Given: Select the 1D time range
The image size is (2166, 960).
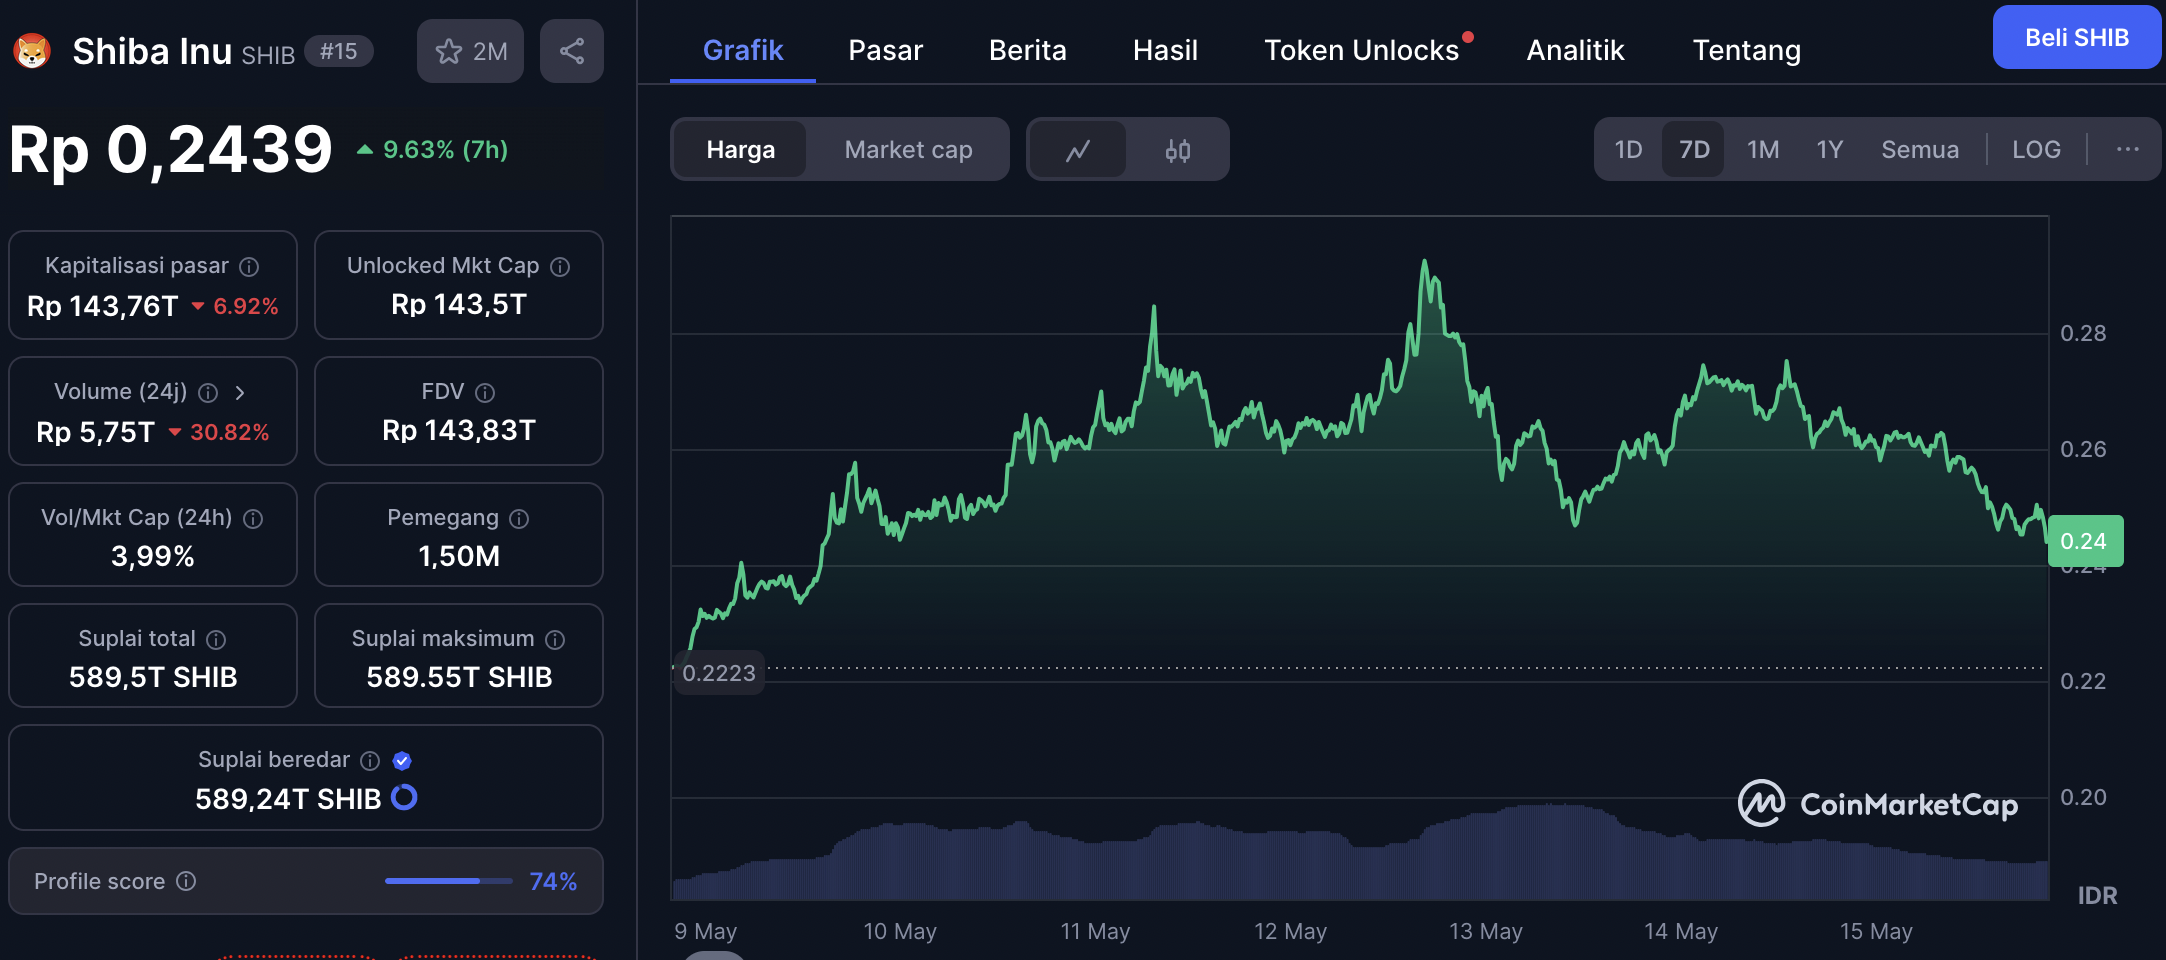Looking at the screenshot, I should [1628, 150].
